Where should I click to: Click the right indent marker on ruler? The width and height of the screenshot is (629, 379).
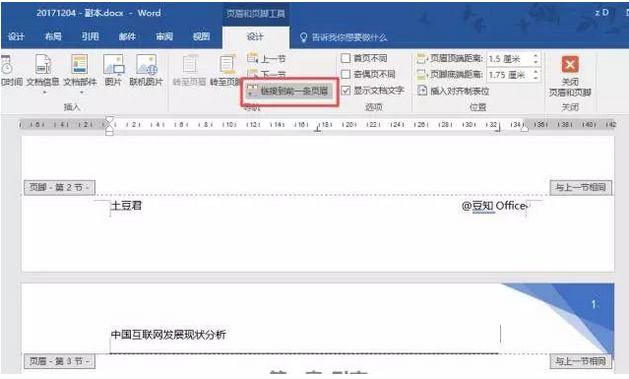pyautogui.click(x=524, y=128)
